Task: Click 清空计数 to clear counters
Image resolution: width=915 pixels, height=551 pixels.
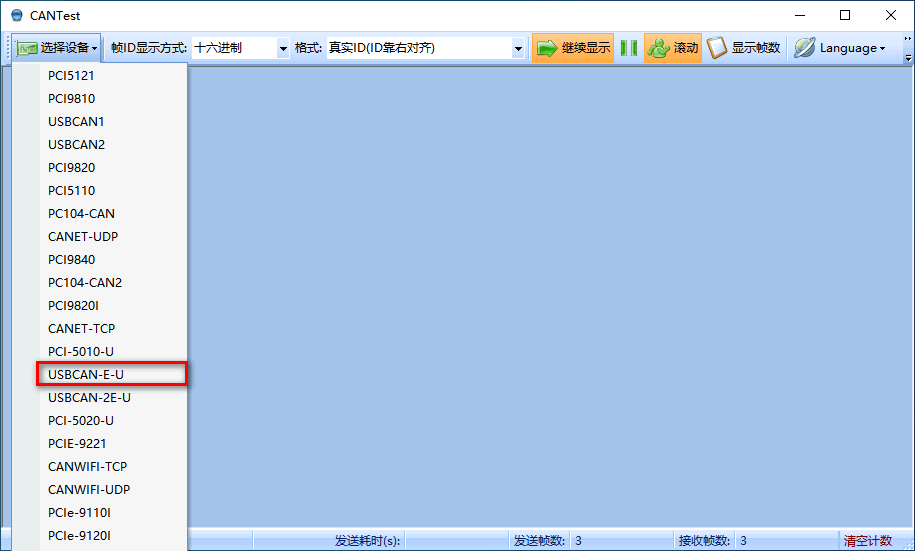Action: coord(867,541)
